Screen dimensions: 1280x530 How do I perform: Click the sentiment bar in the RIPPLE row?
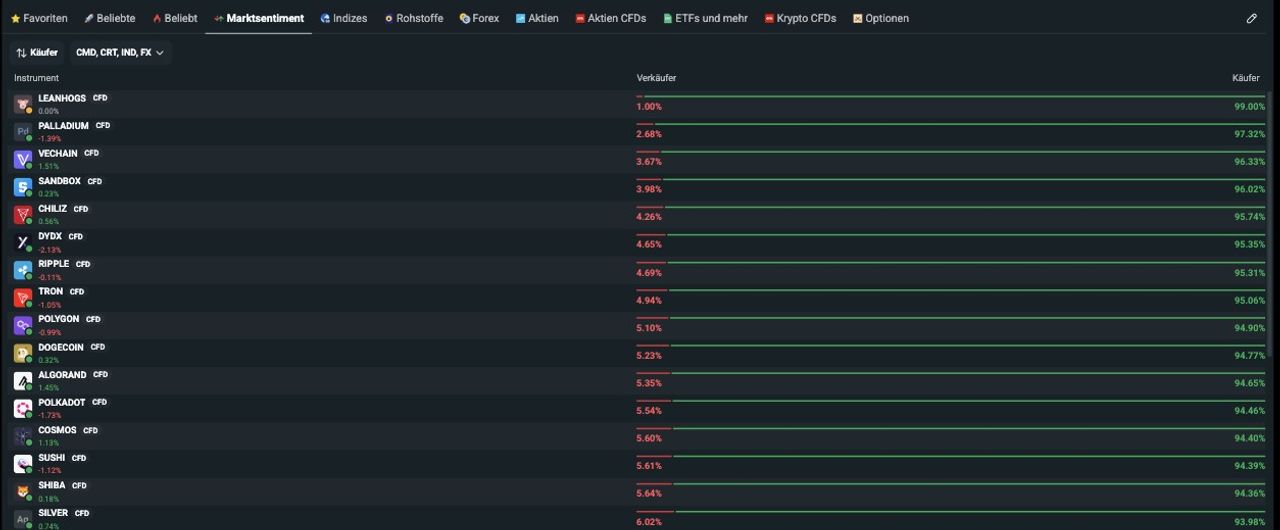pos(951,263)
